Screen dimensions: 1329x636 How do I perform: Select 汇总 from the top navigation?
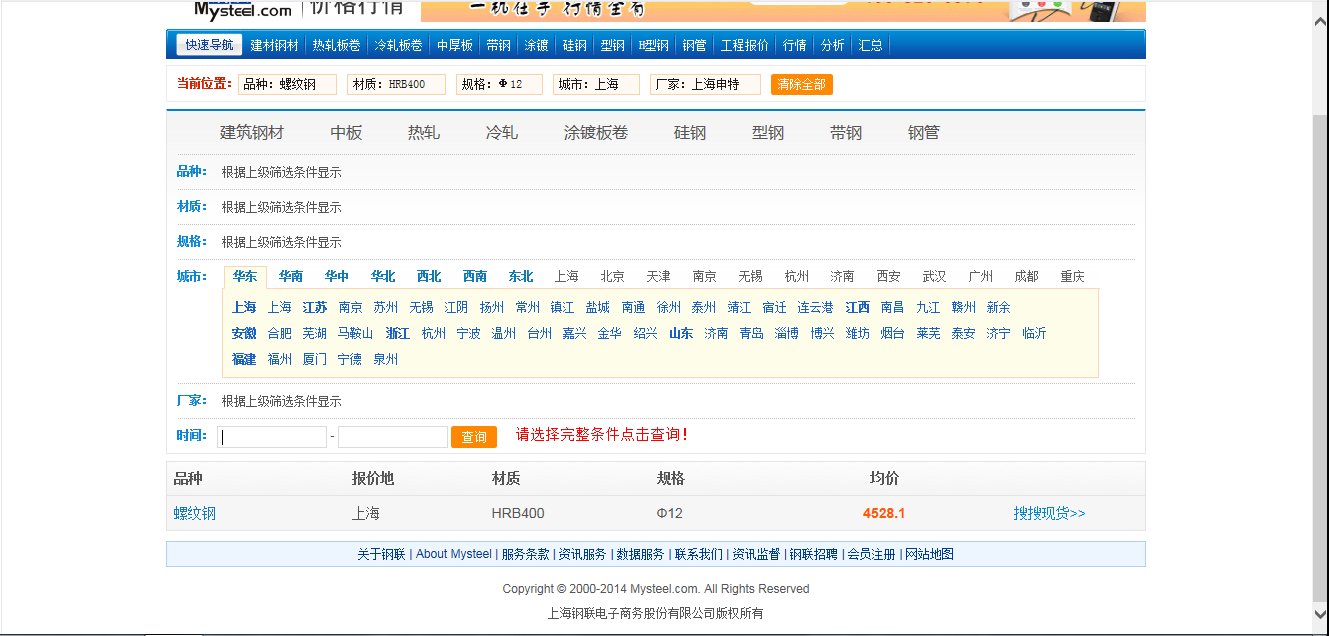[x=869, y=44]
